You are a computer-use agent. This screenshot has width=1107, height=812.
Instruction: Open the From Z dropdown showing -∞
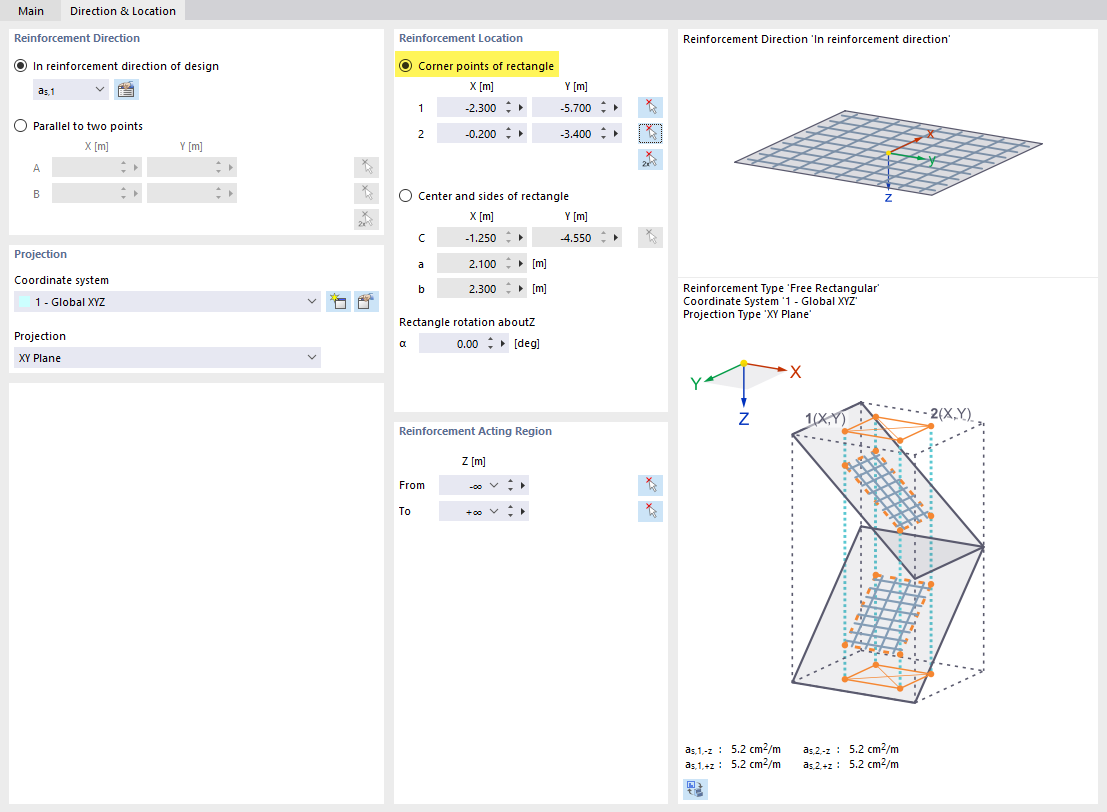tap(493, 486)
